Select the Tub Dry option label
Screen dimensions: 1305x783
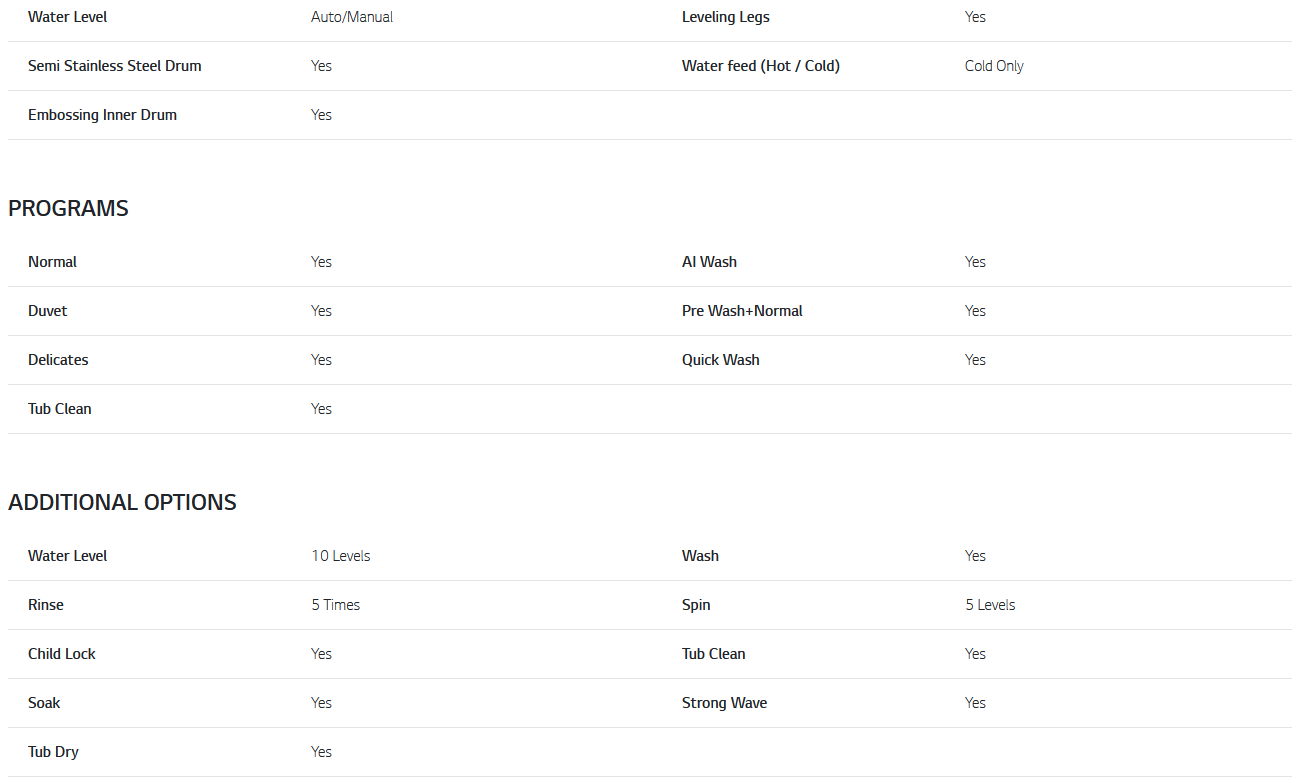click(x=53, y=752)
